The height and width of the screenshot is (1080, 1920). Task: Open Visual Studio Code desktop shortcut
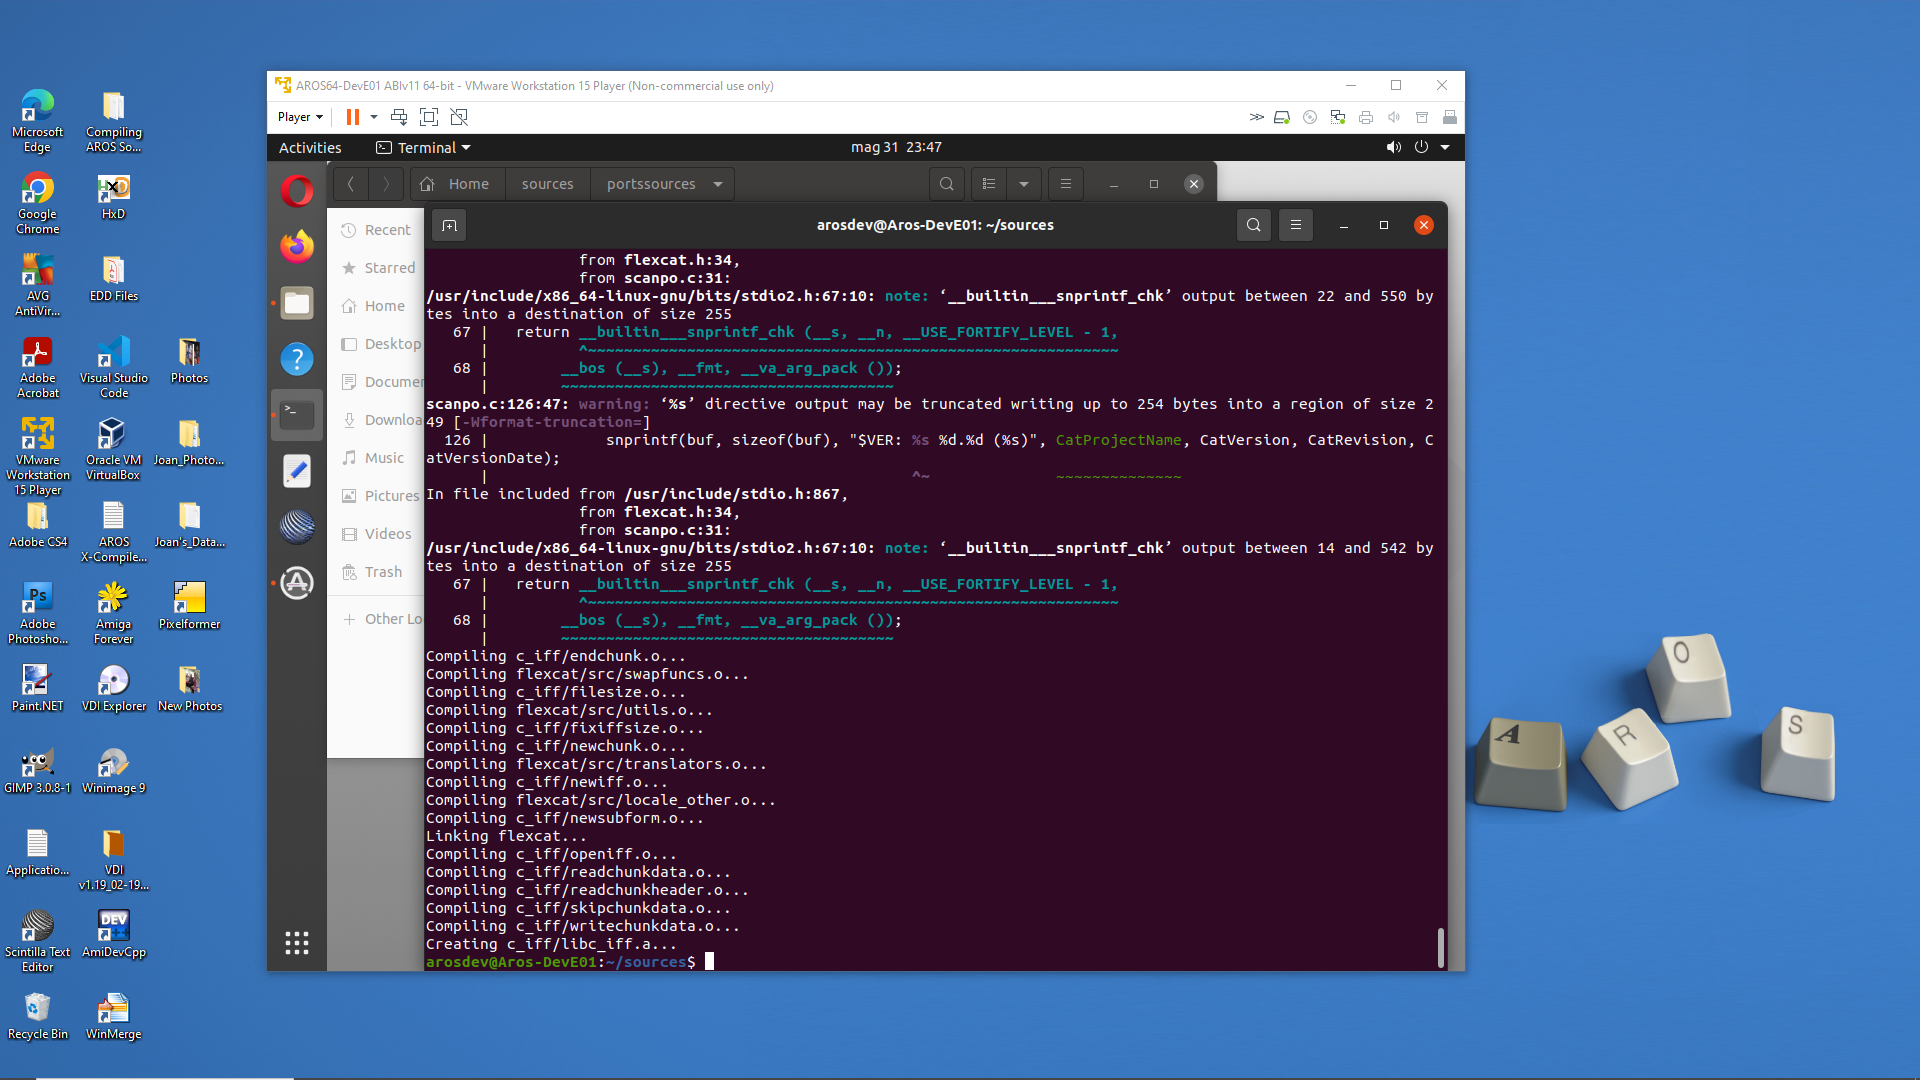coord(114,367)
